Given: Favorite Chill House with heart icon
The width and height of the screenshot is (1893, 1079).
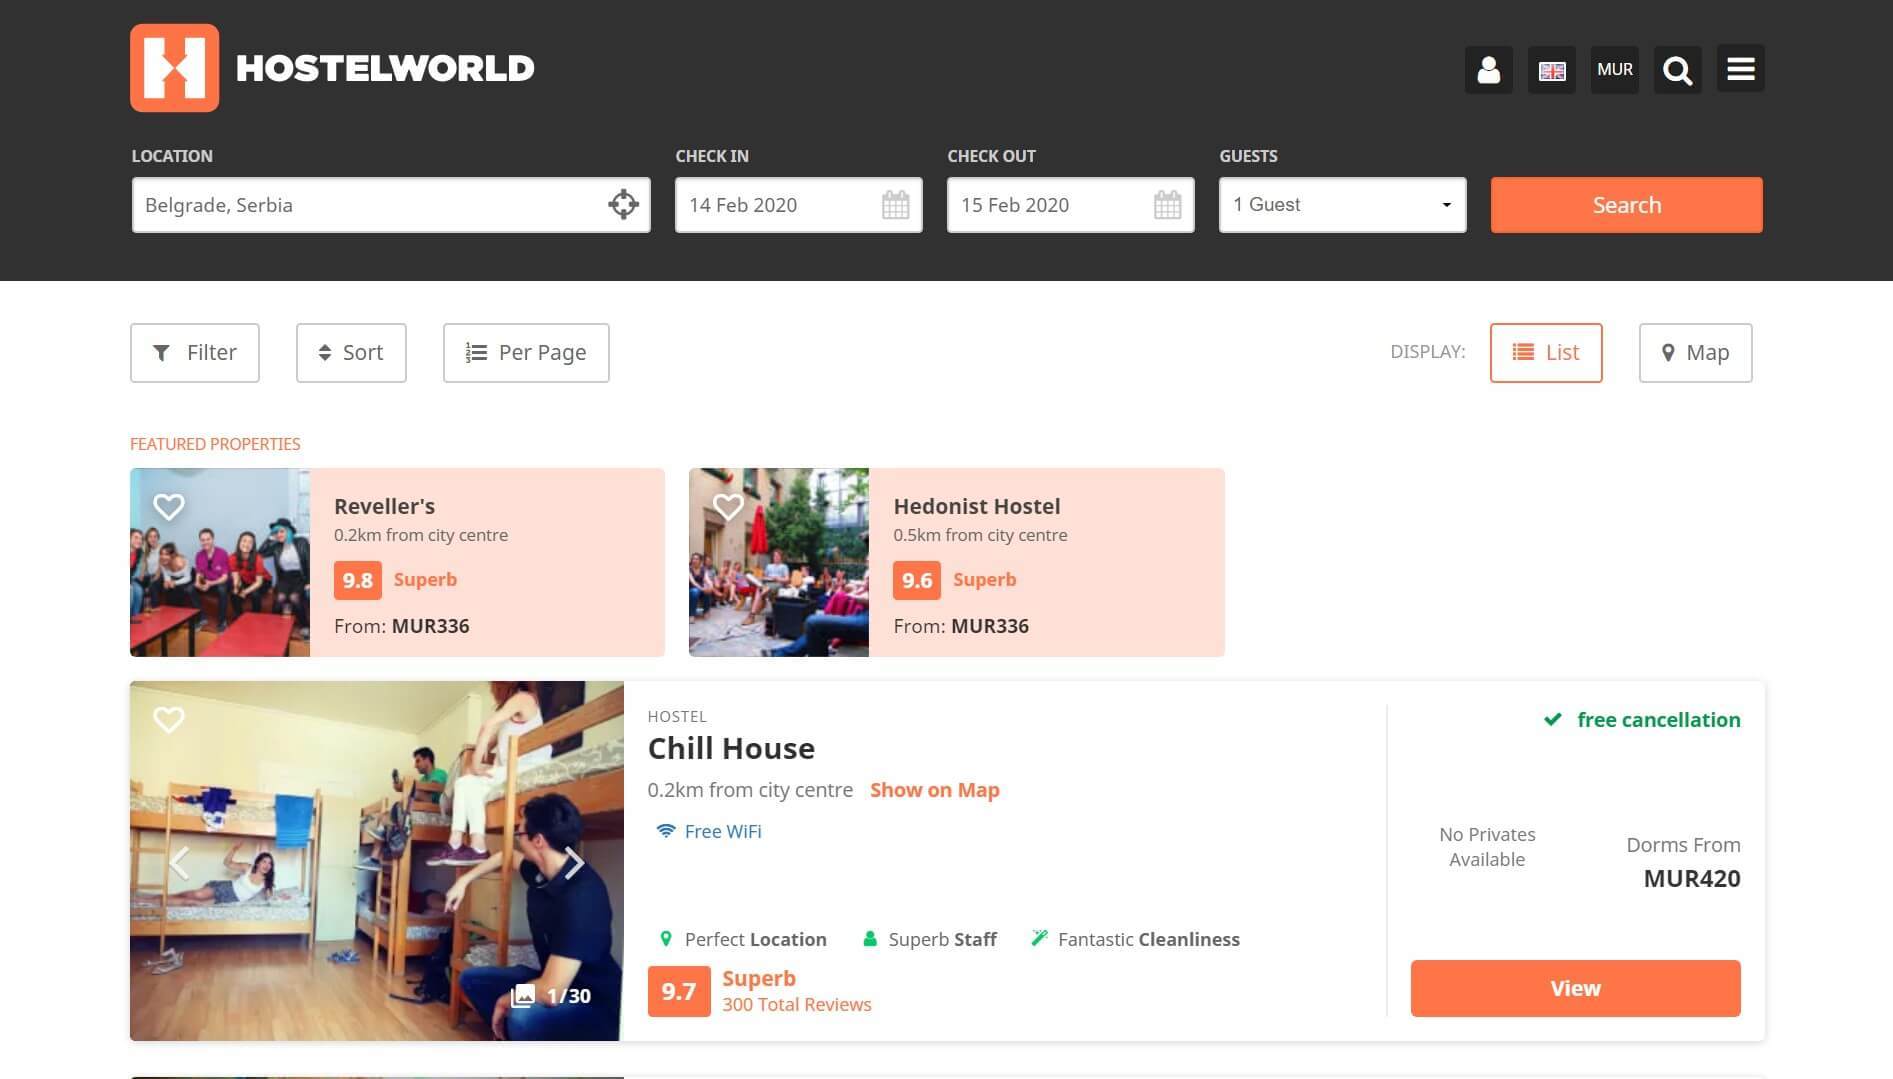Looking at the screenshot, I should pyautogui.click(x=169, y=719).
